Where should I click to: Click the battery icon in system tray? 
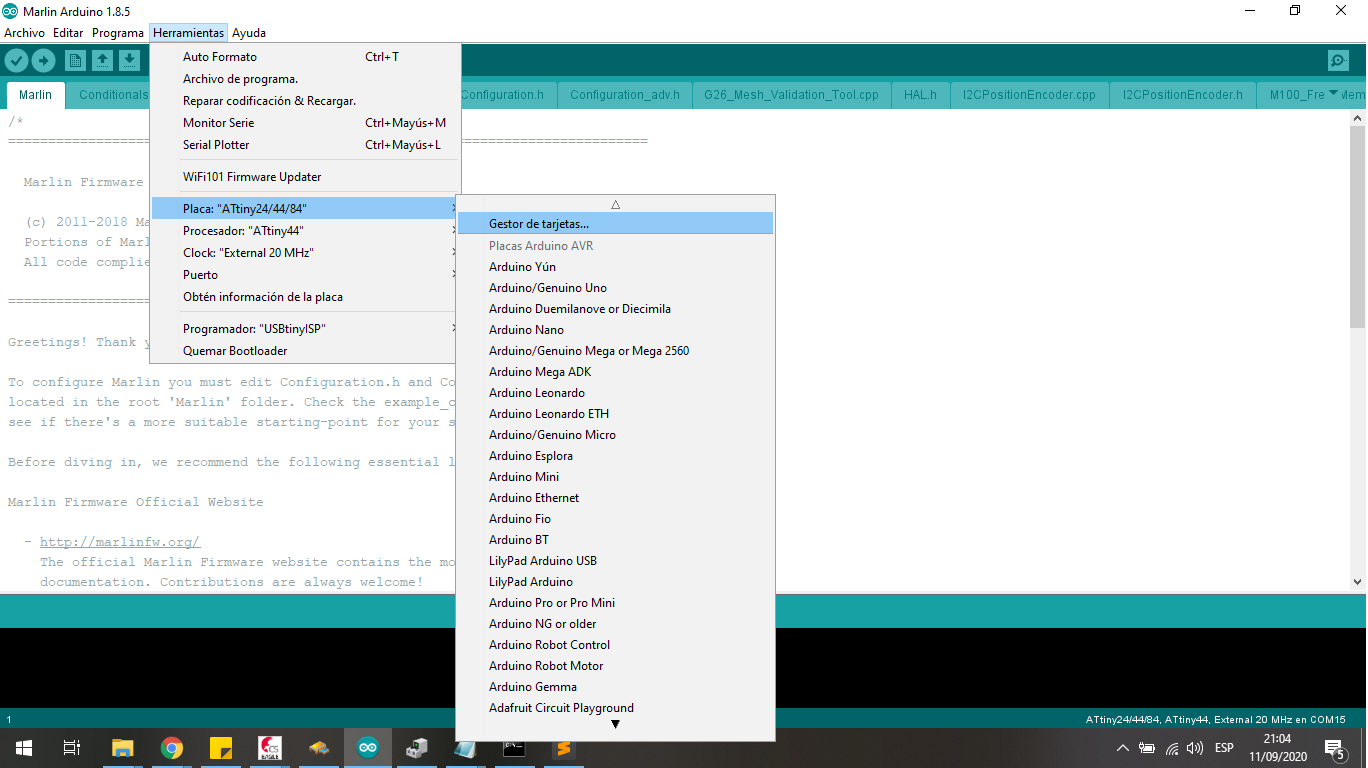tap(1147, 748)
